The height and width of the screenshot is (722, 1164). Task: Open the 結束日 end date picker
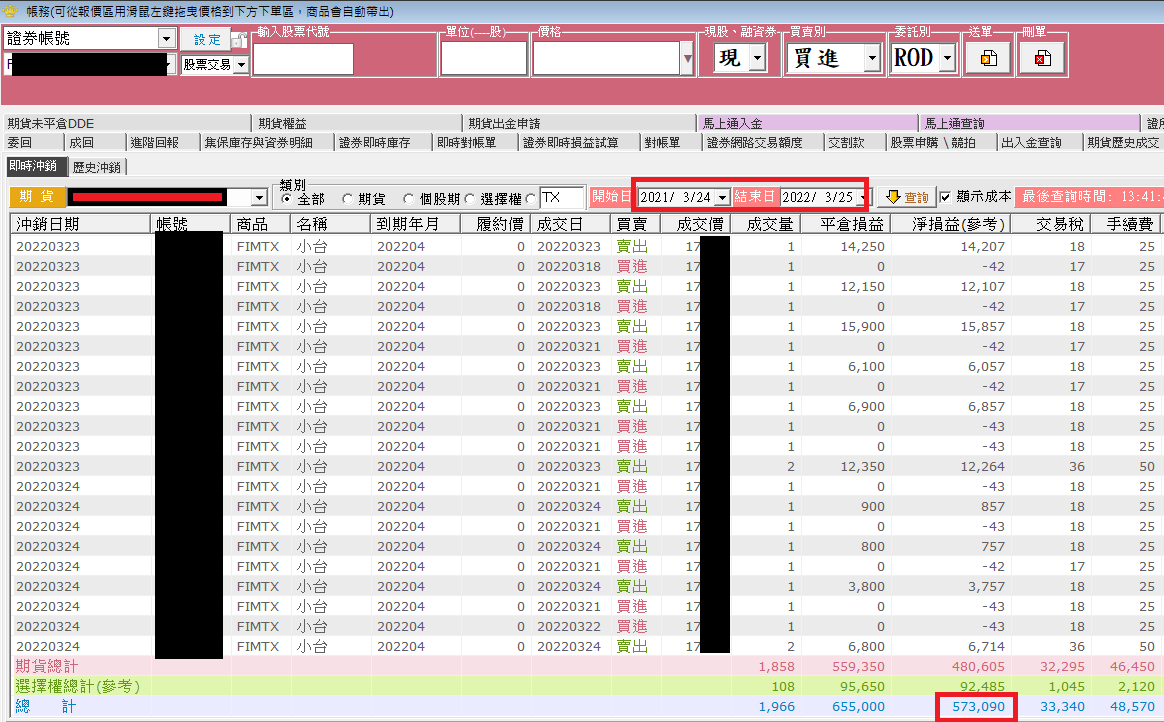tap(862, 197)
